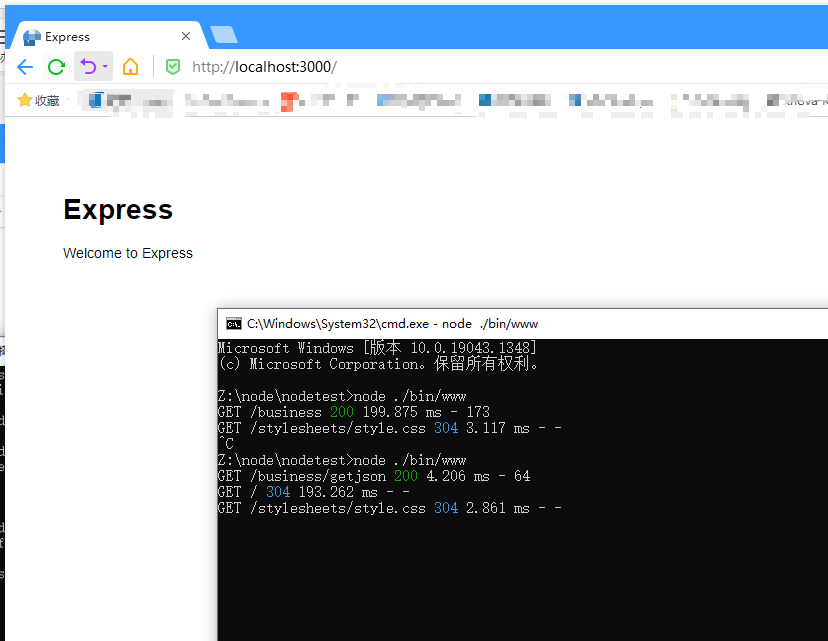
Task: Select the Express browser tab
Action: (x=110, y=36)
